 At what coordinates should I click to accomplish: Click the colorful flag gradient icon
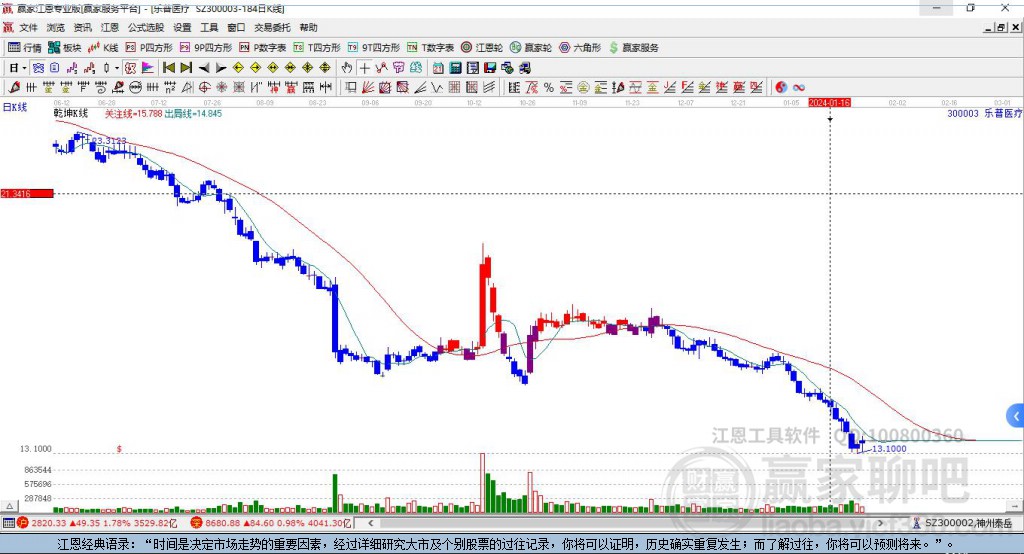pos(148,67)
